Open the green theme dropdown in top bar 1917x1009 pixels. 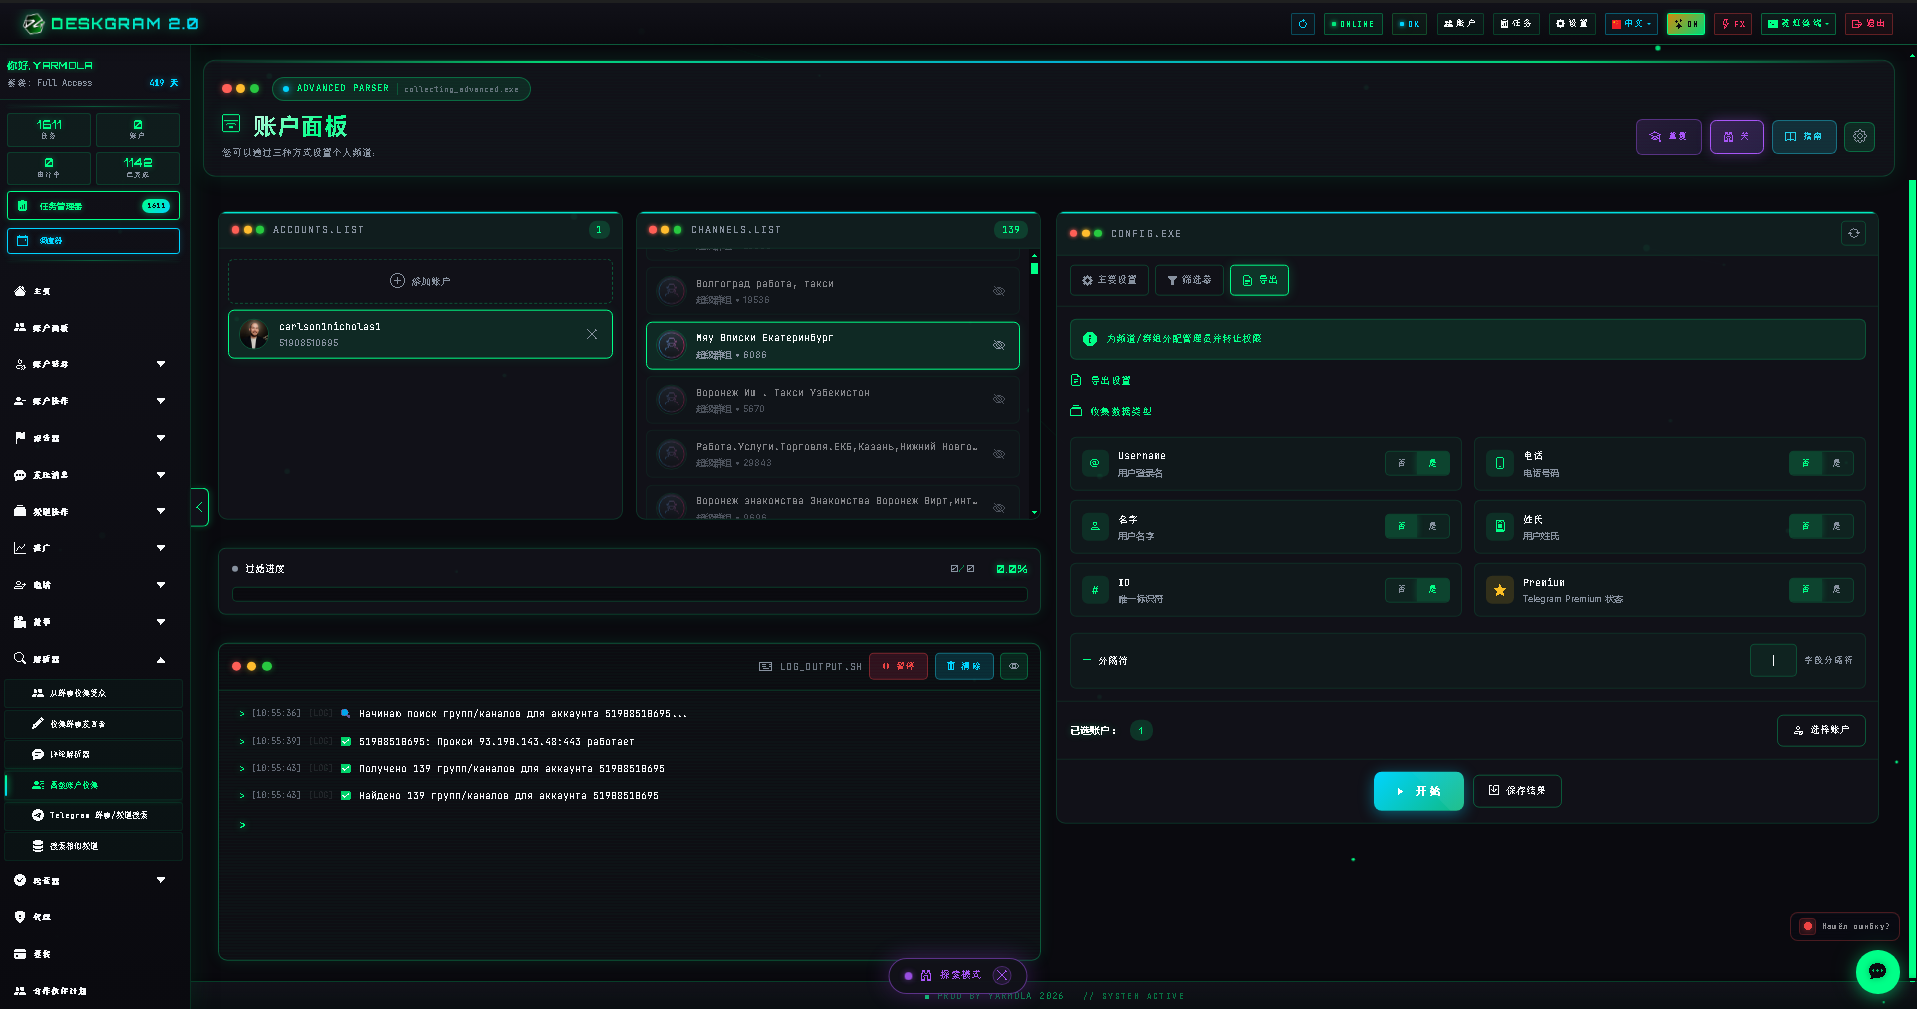pyautogui.click(x=1798, y=24)
